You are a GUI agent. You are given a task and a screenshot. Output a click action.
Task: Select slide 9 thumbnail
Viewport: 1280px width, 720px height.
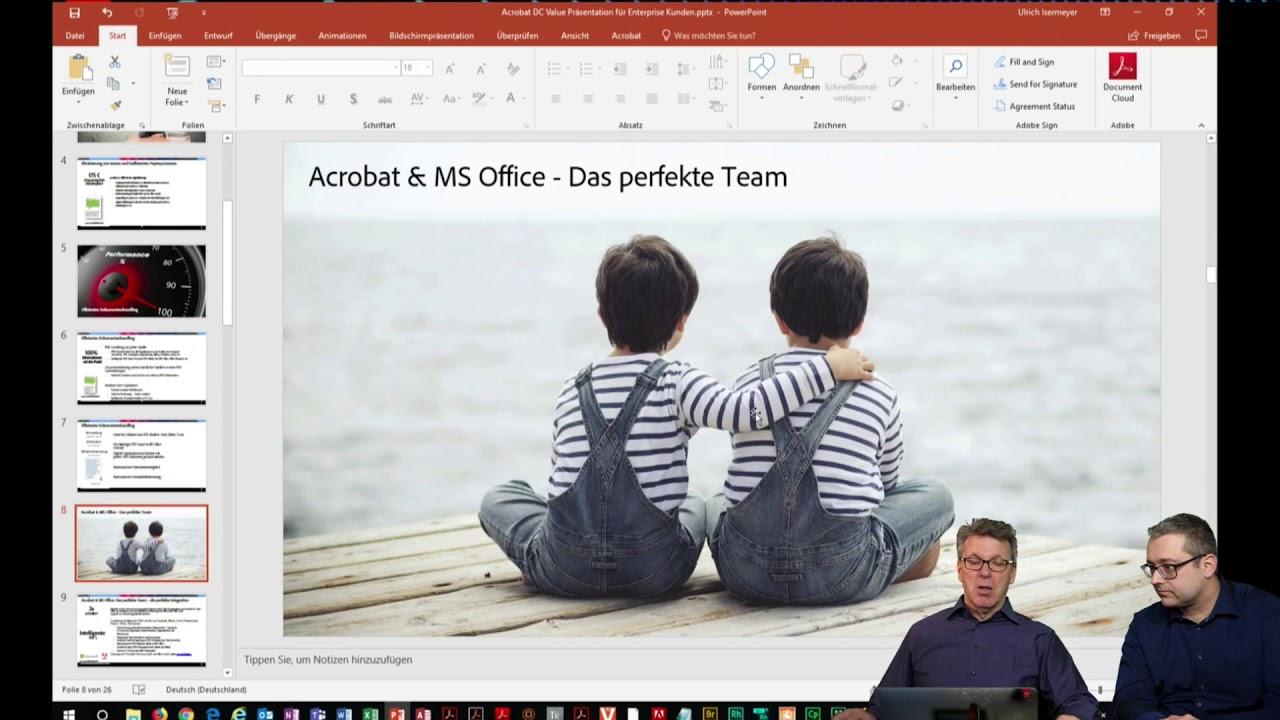(141, 630)
